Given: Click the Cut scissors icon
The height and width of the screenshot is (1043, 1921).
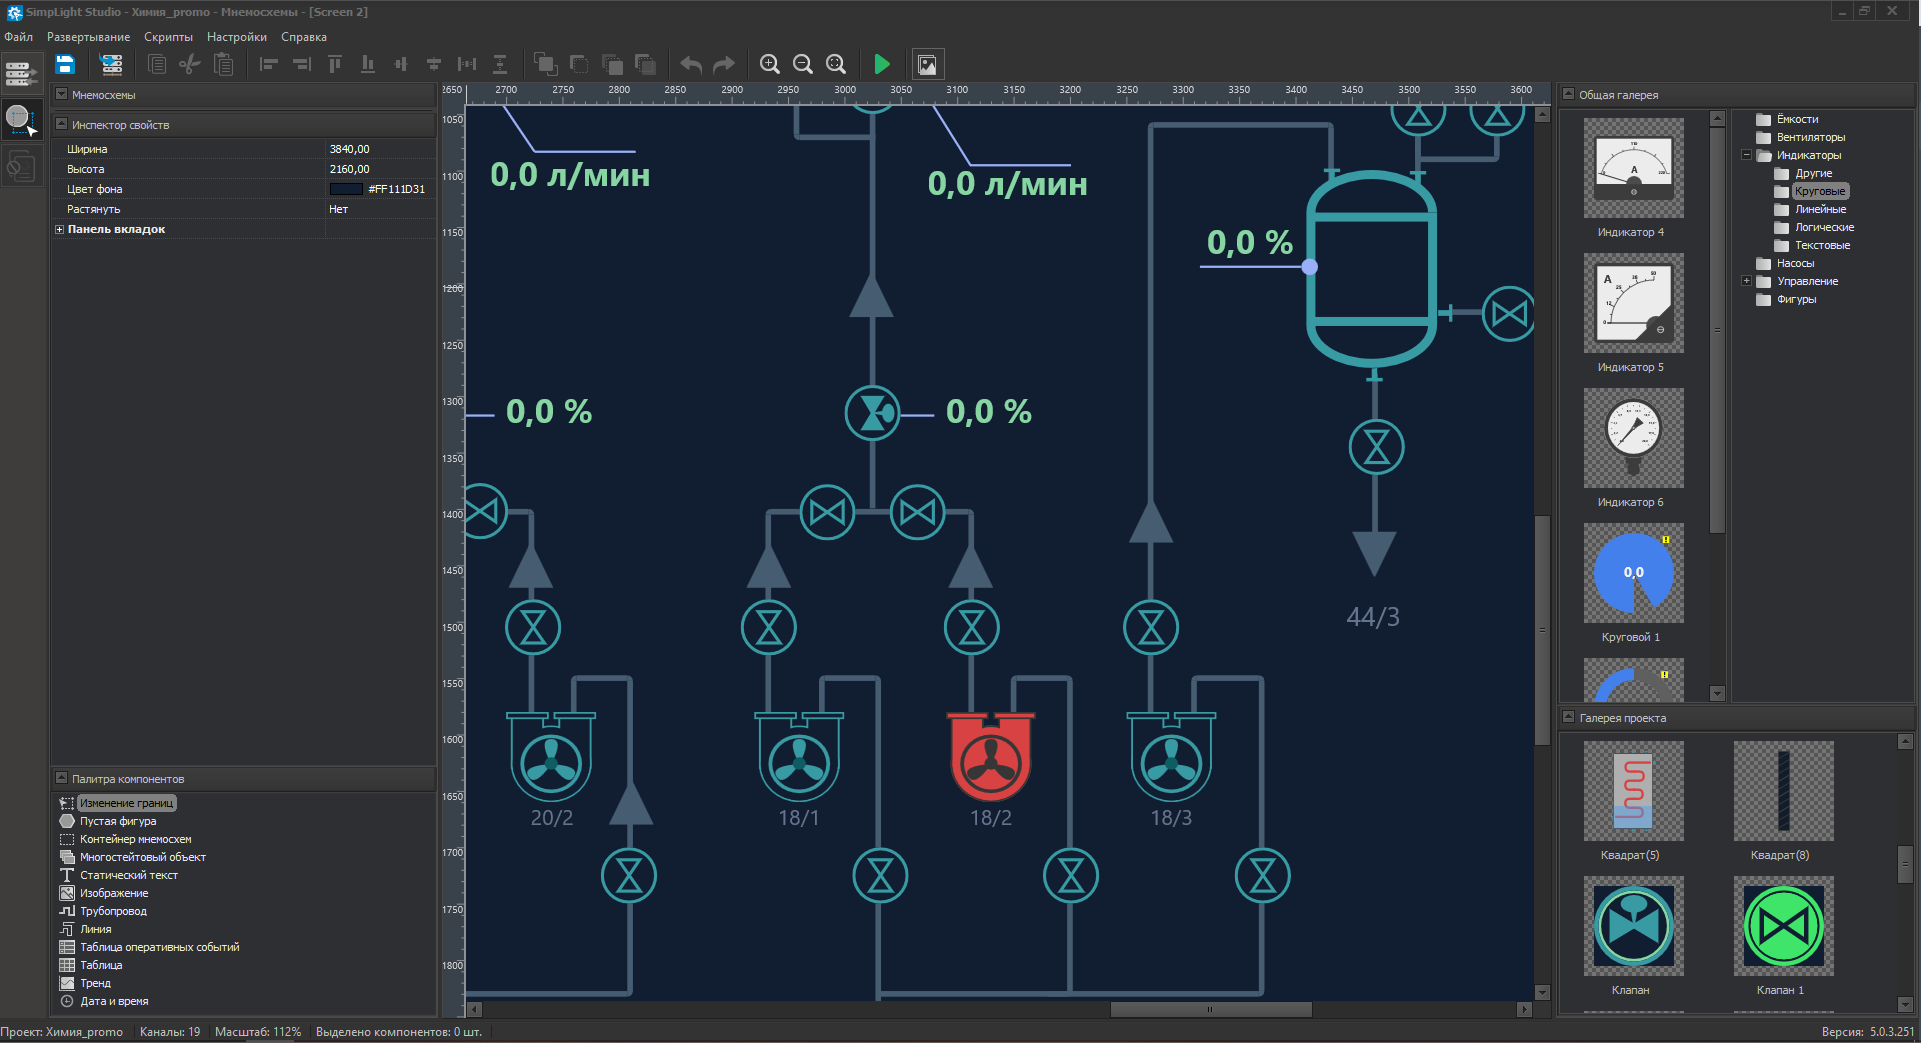Looking at the screenshot, I should coord(190,65).
